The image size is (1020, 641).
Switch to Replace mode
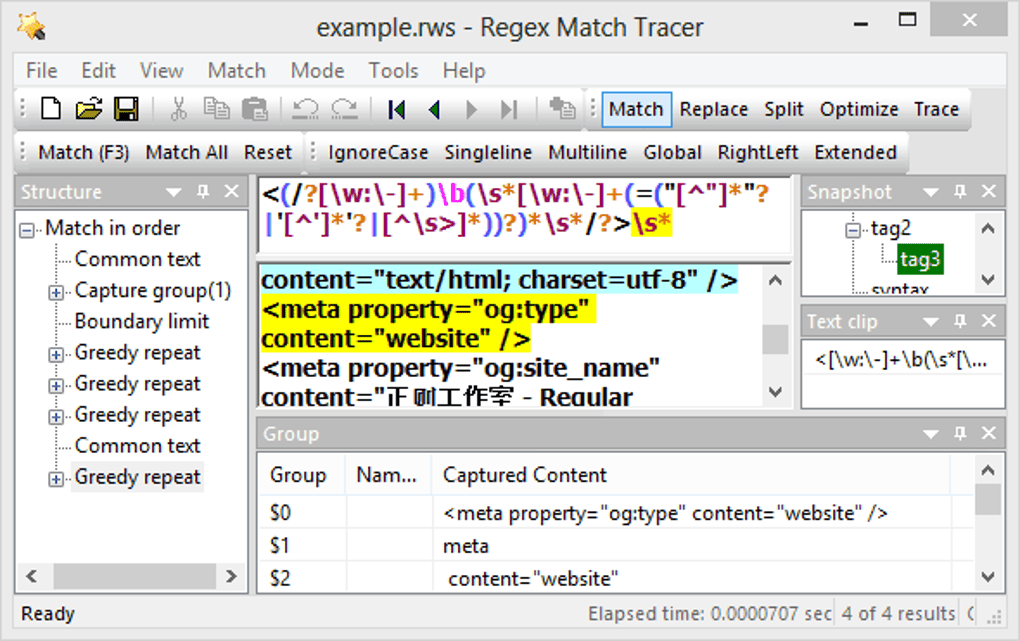click(x=713, y=109)
